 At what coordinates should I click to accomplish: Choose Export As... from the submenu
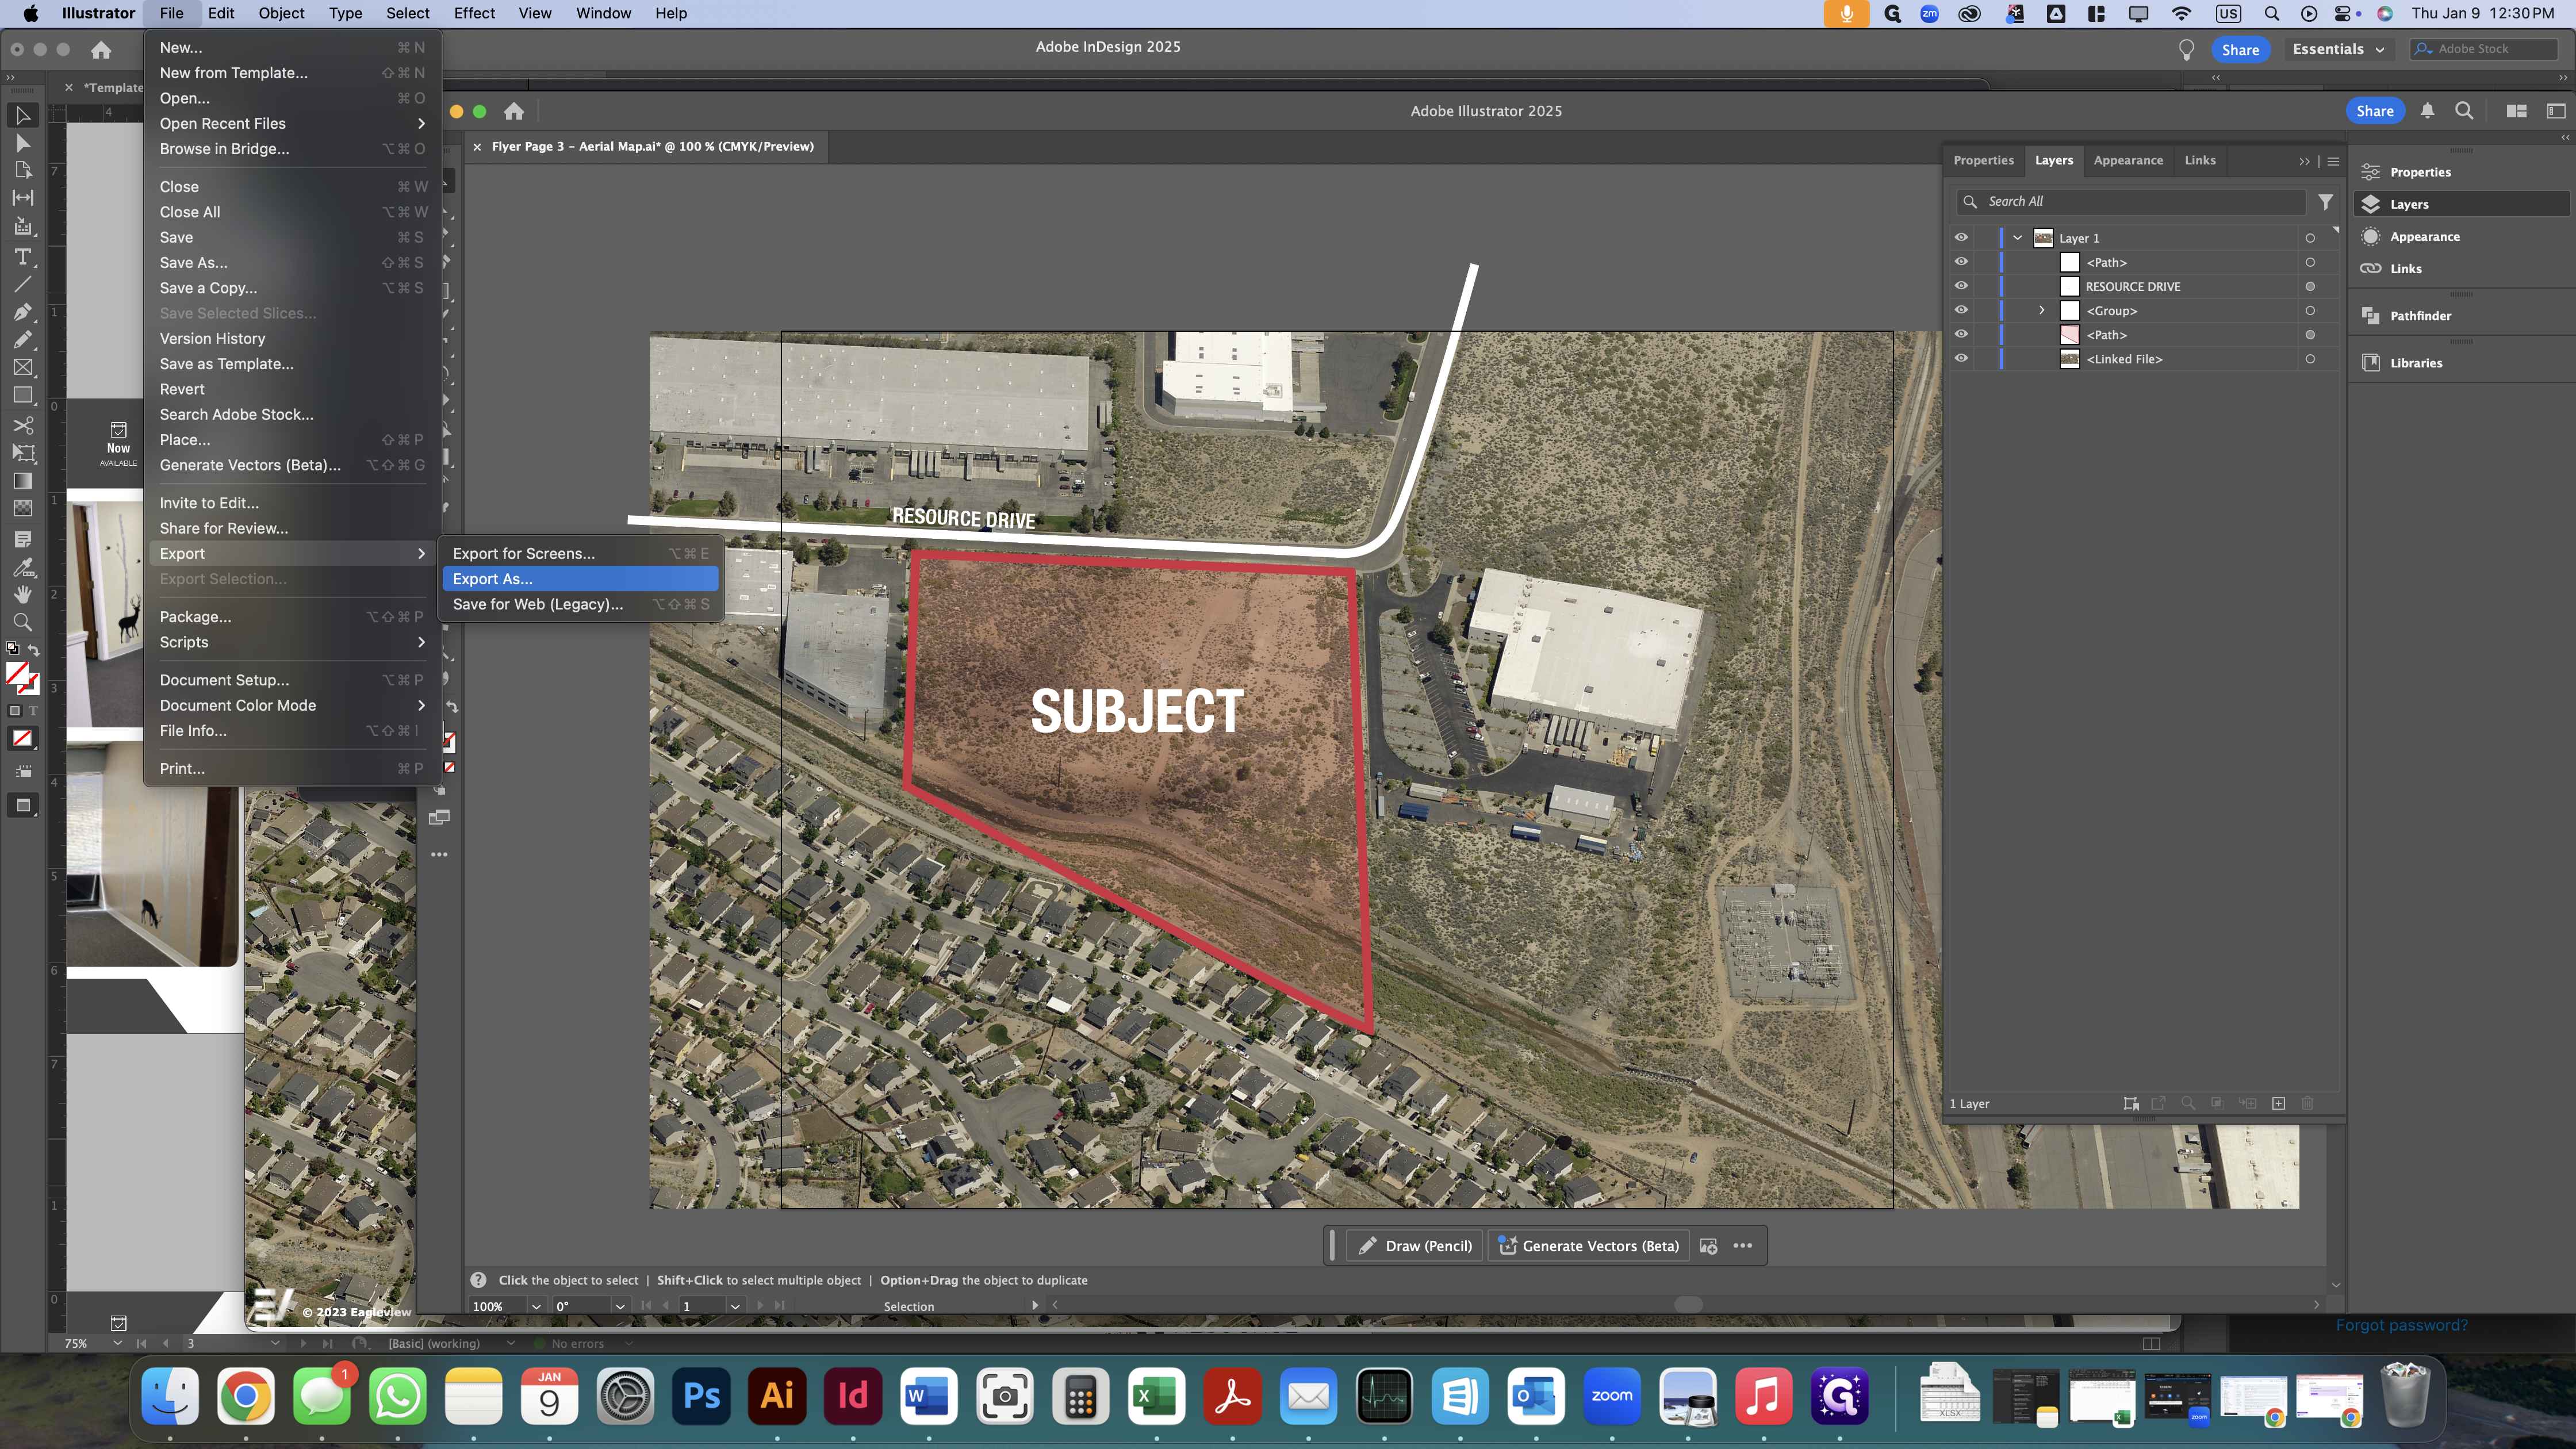[x=580, y=579]
